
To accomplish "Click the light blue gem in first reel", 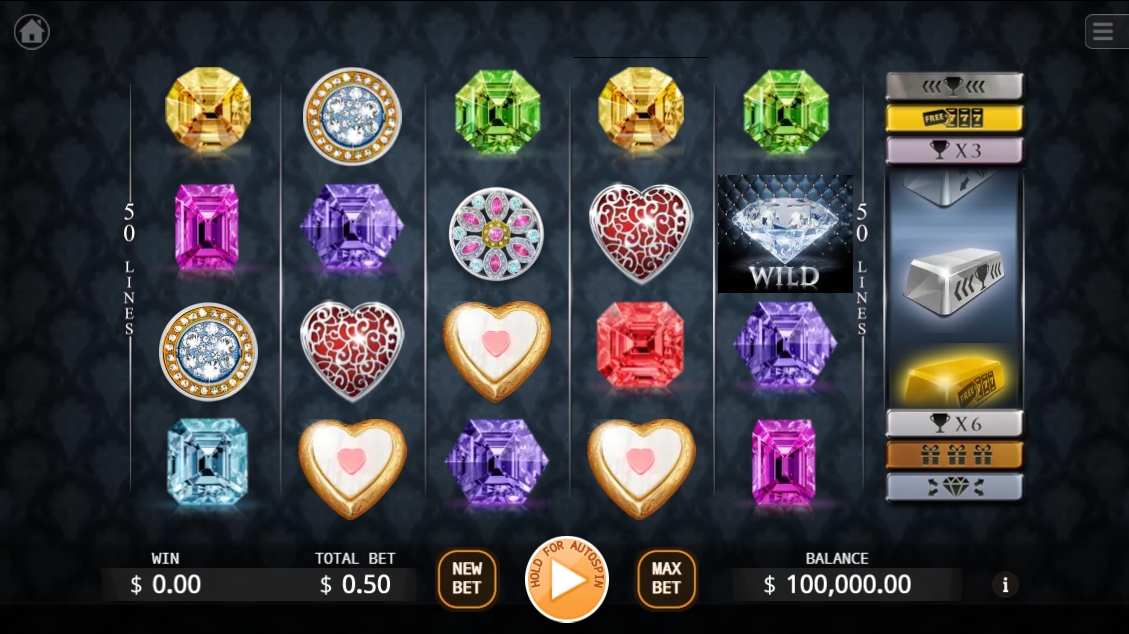I will pyautogui.click(x=207, y=462).
